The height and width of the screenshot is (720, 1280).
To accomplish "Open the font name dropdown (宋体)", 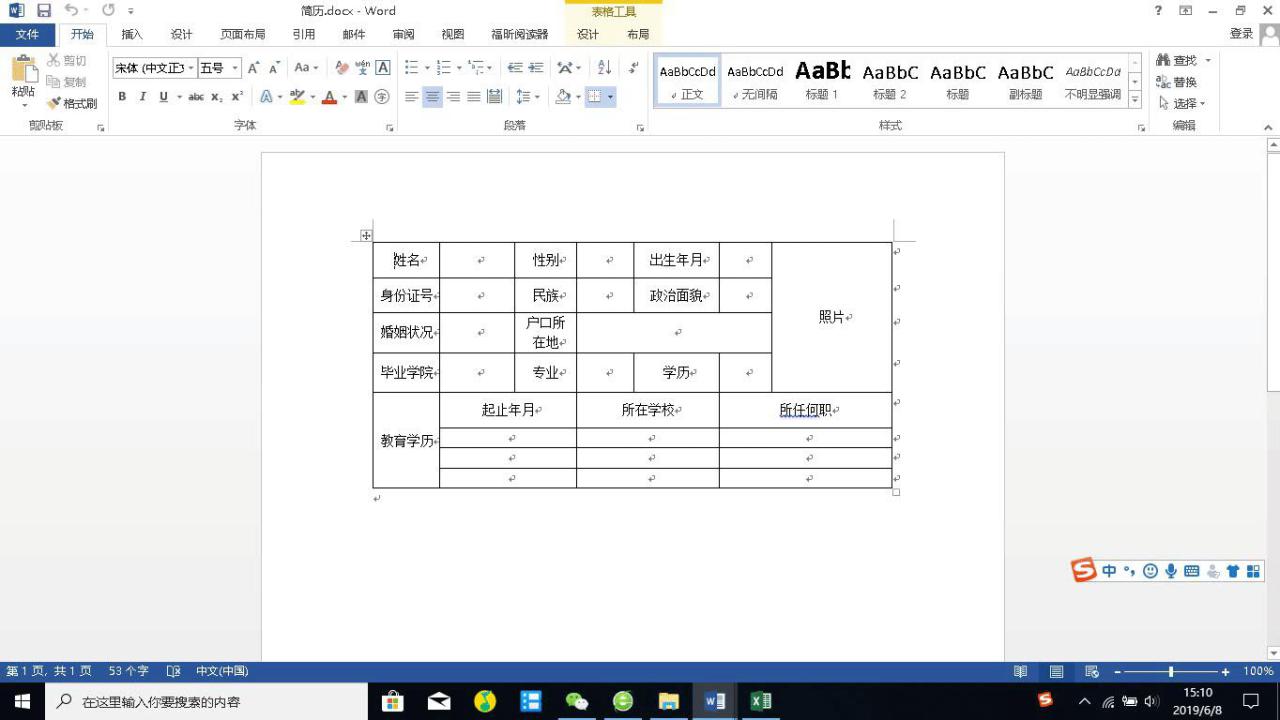I will point(191,68).
